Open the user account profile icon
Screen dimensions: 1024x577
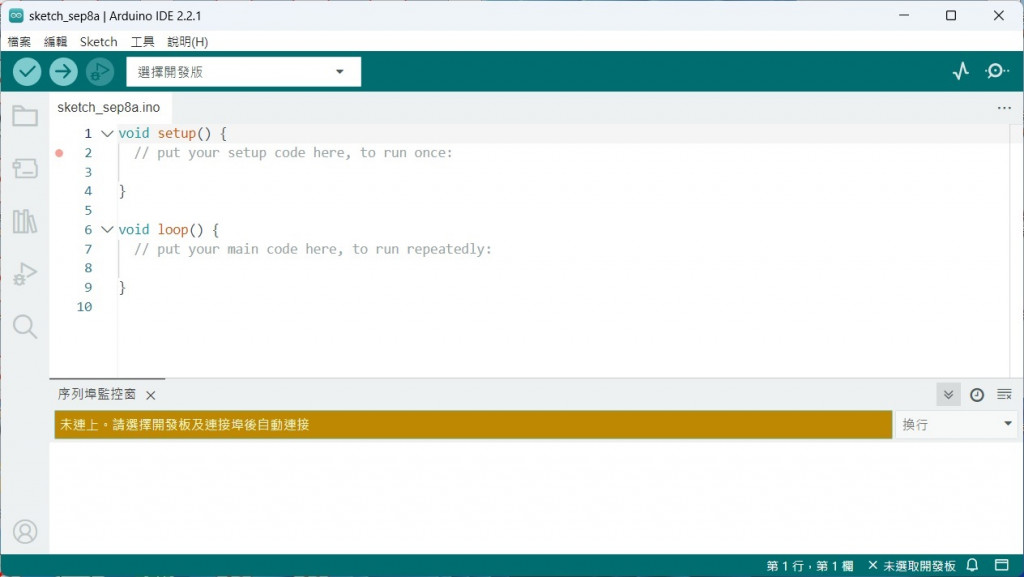pyautogui.click(x=25, y=532)
